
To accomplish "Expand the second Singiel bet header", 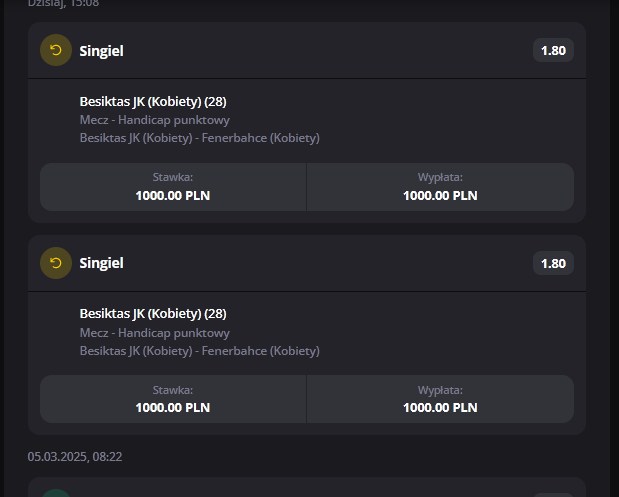I will 307,263.
